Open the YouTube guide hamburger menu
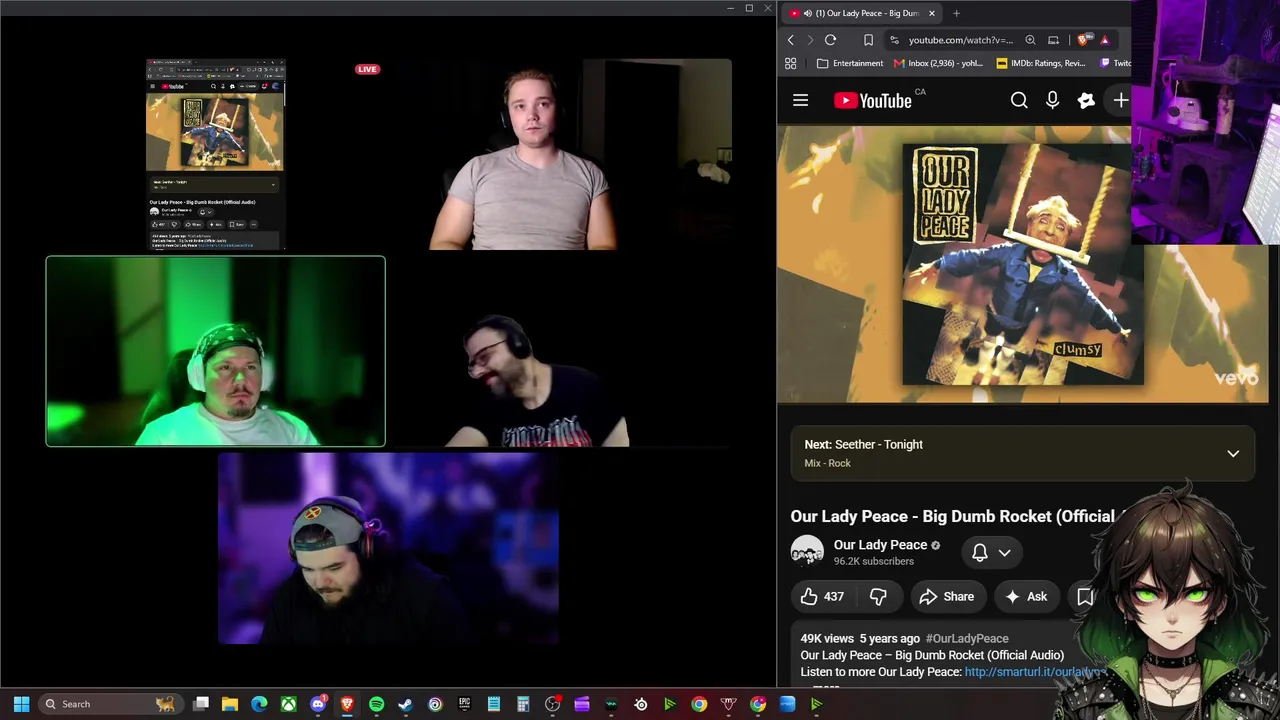Image resolution: width=1280 pixels, height=720 pixels. point(800,100)
